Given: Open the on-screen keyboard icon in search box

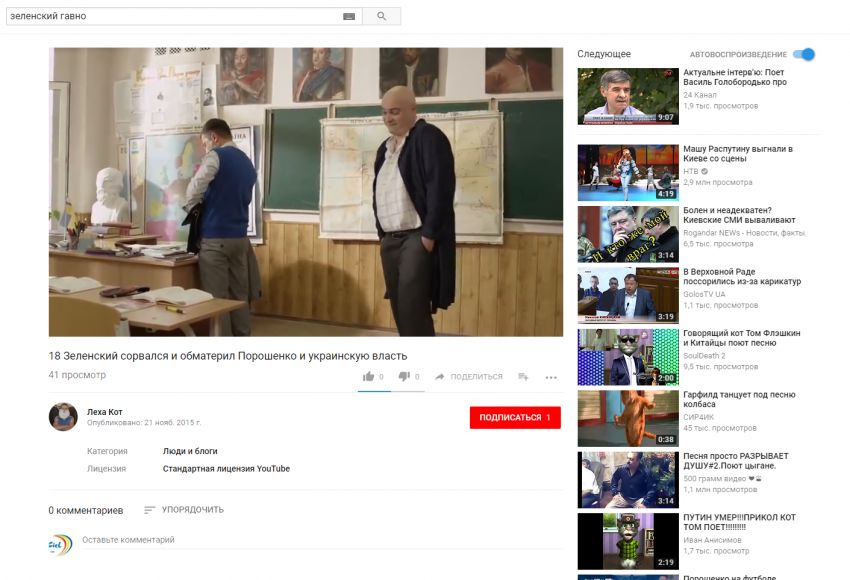Looking at the screenshot, I should [x=349, y=16].
